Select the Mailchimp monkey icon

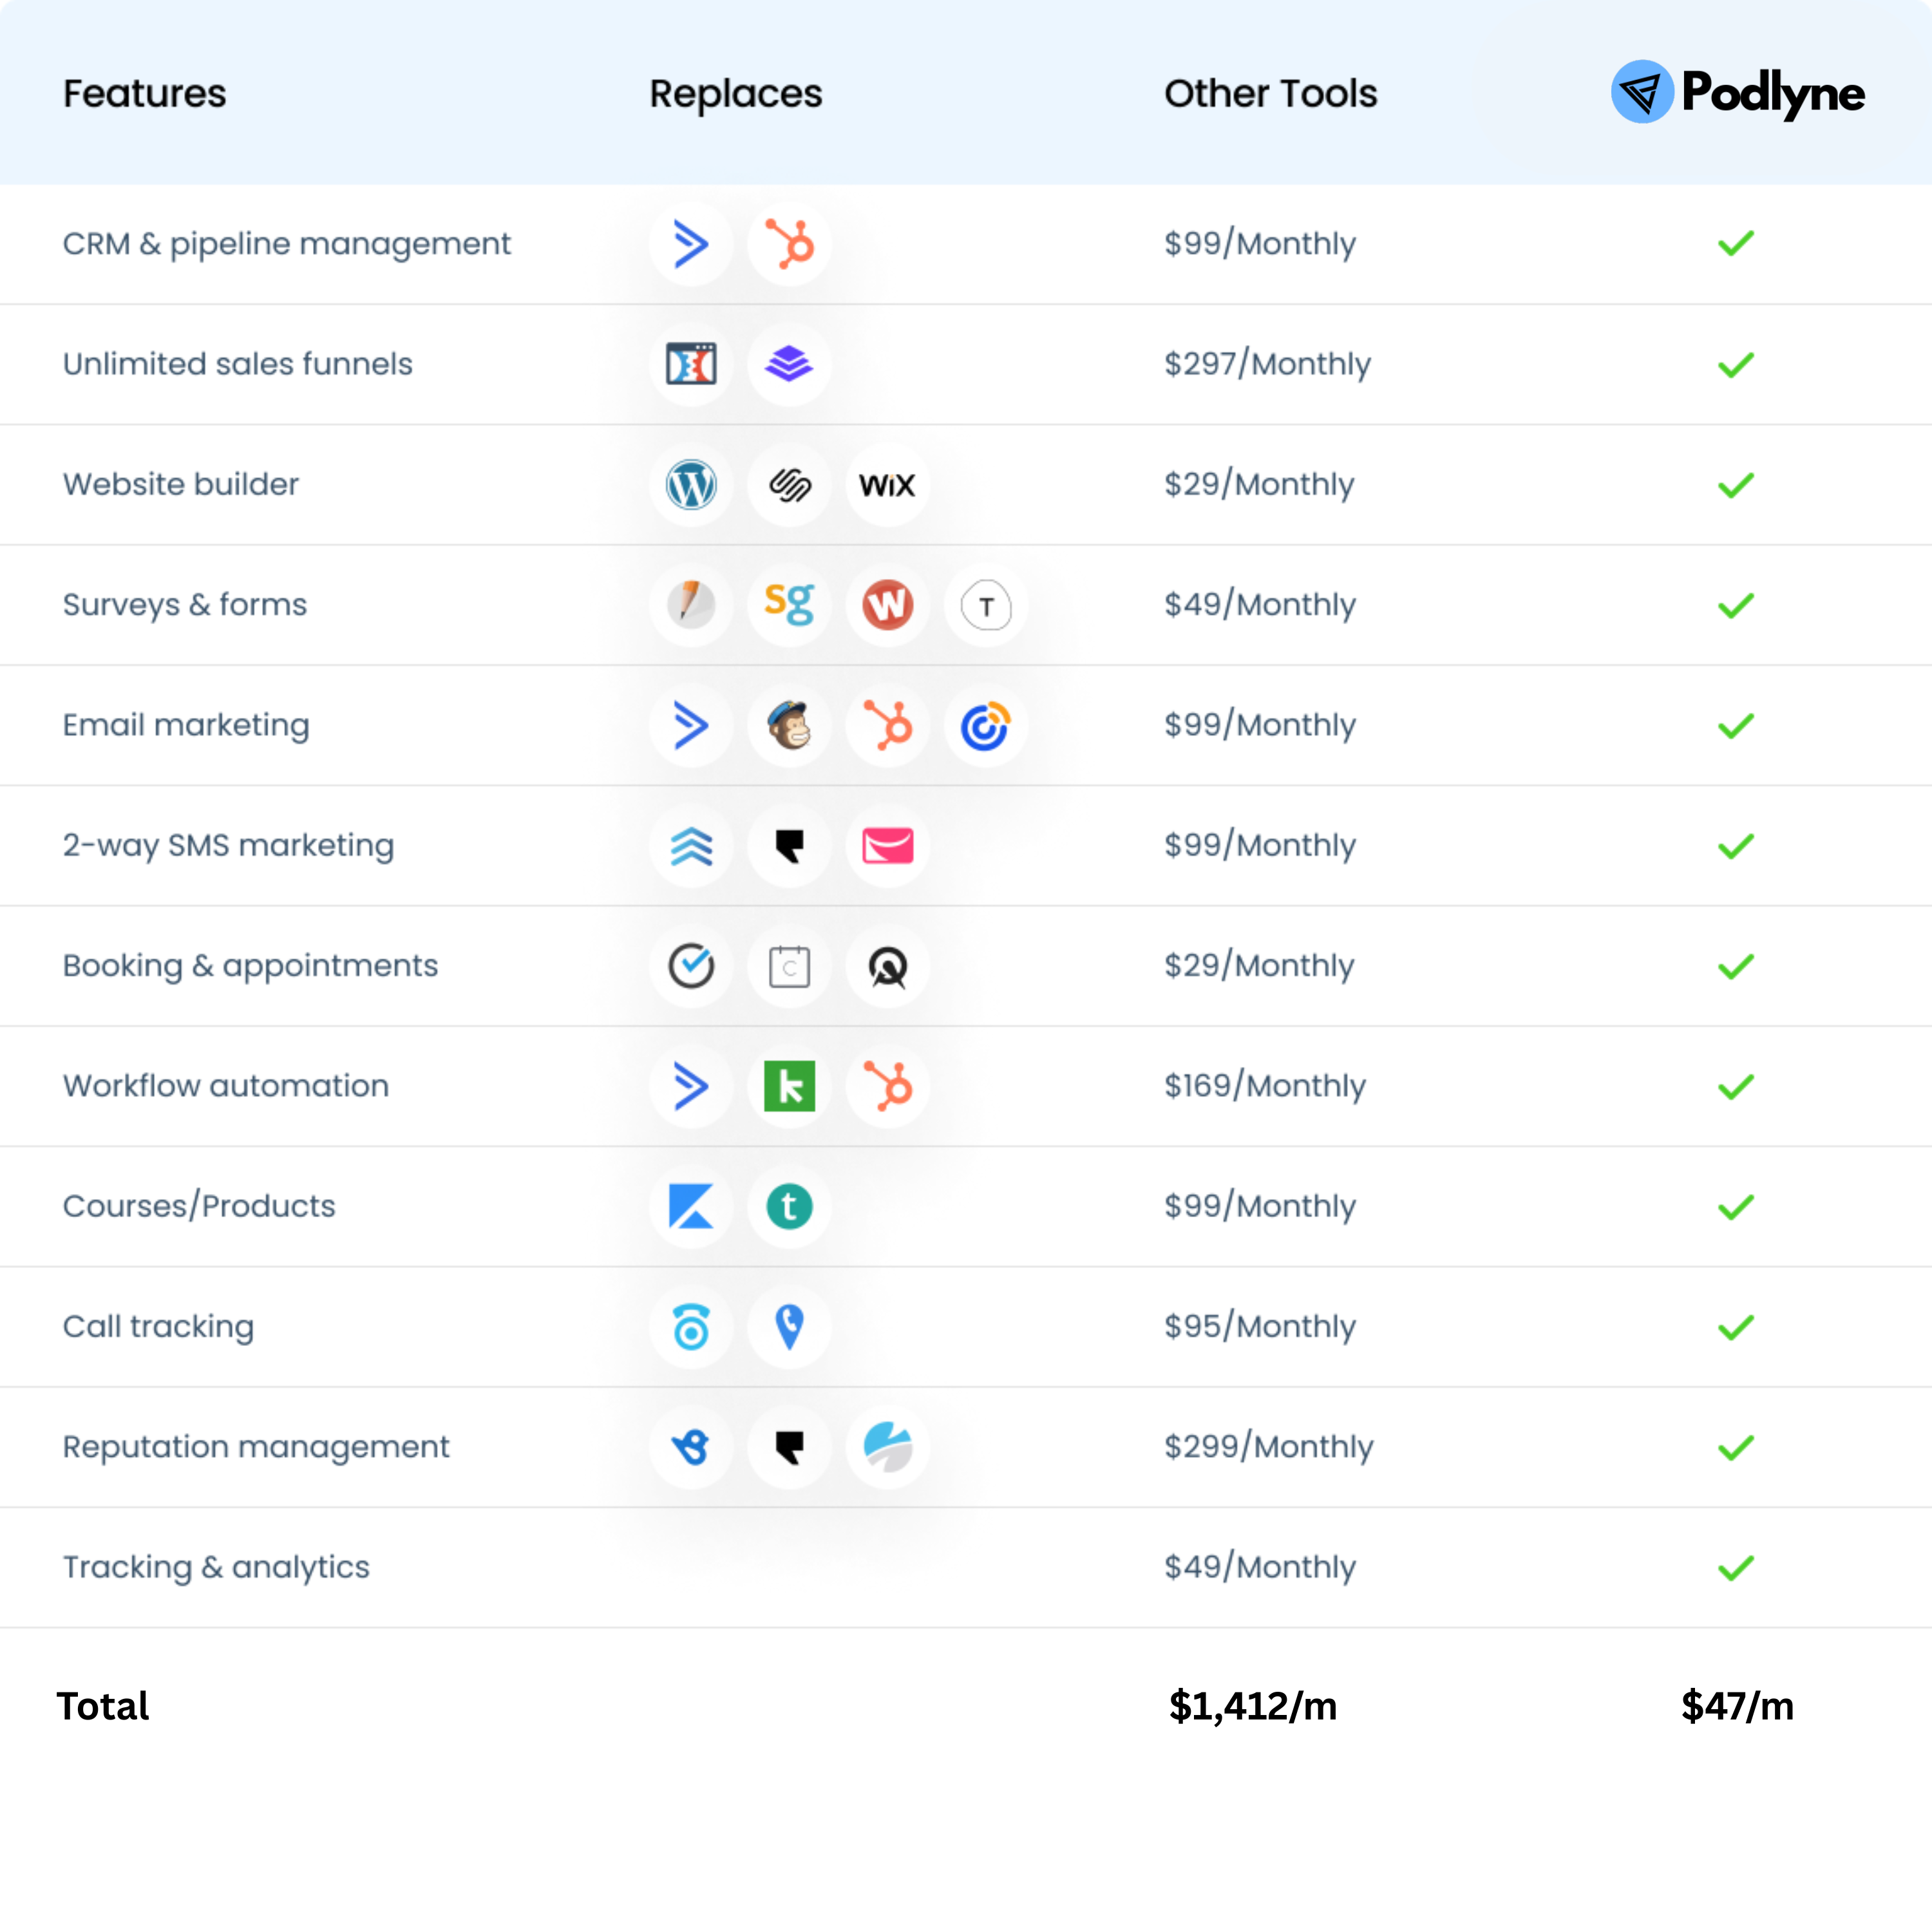[789, 725]
